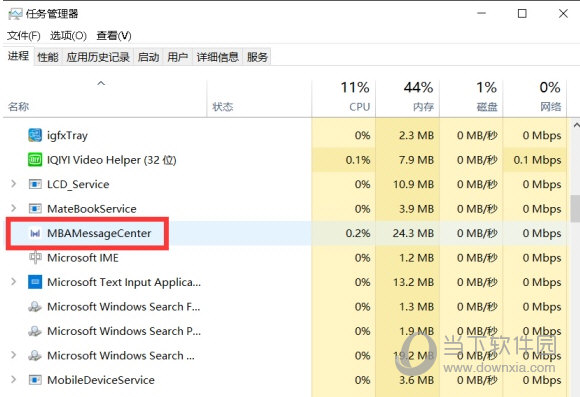The height and width of the screenshot is (397, 580).
Task: Click the 2.3 MB memory value
Action: (x=416, y=135)
